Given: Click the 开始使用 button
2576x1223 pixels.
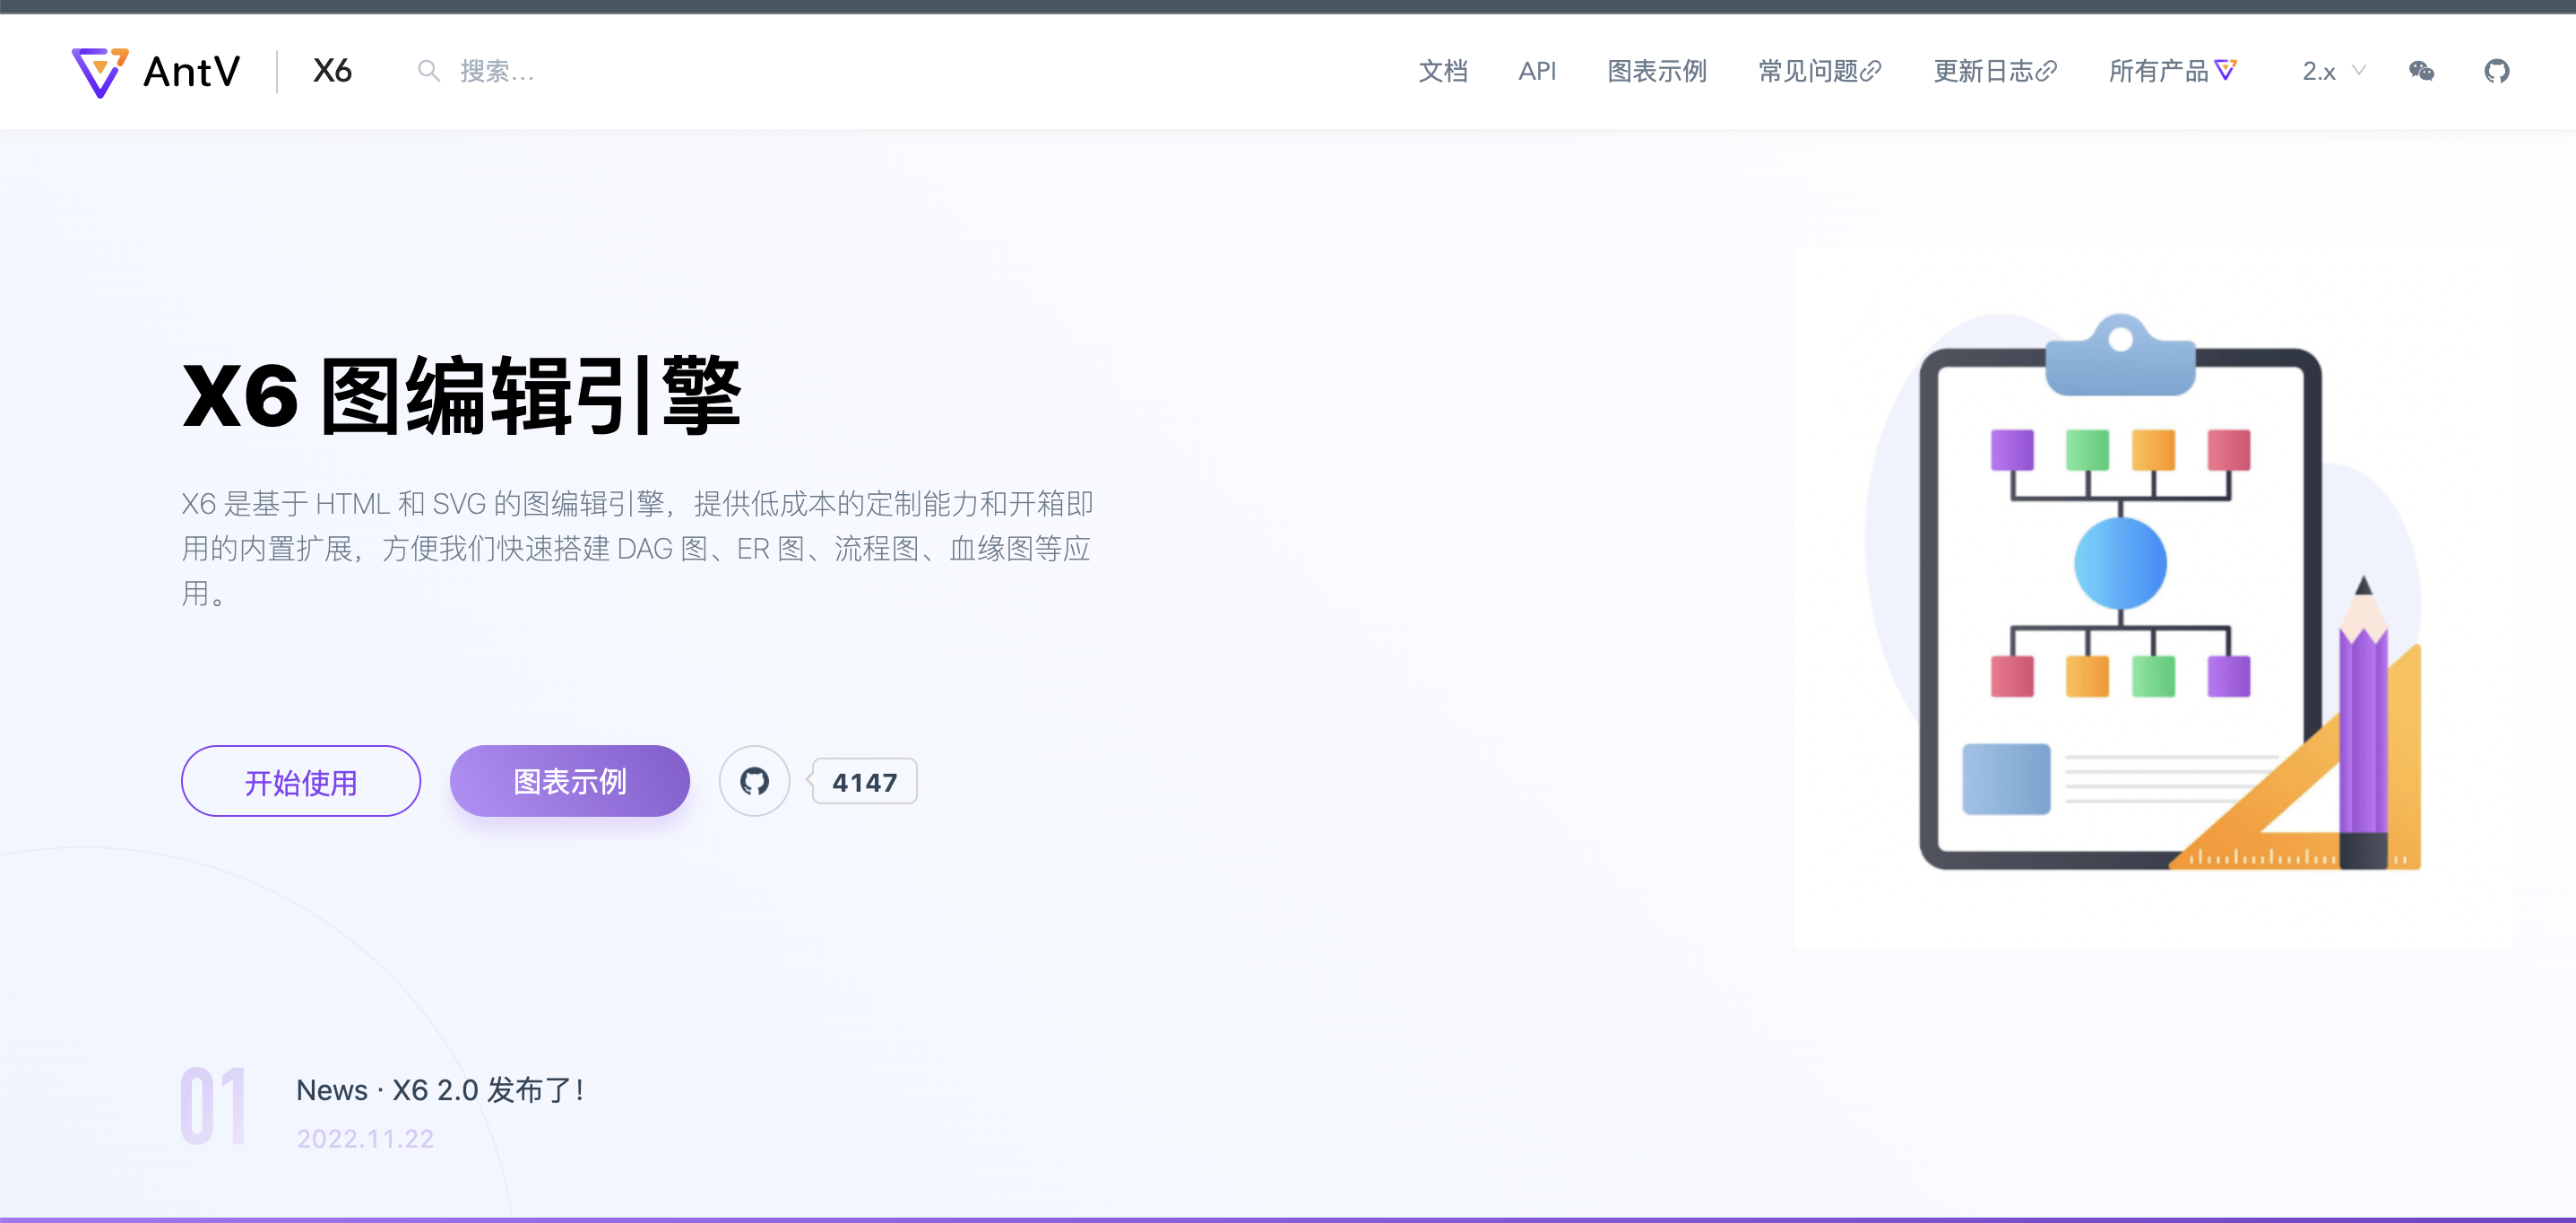Looking at the screenshot, I should [x=300, y=781].
